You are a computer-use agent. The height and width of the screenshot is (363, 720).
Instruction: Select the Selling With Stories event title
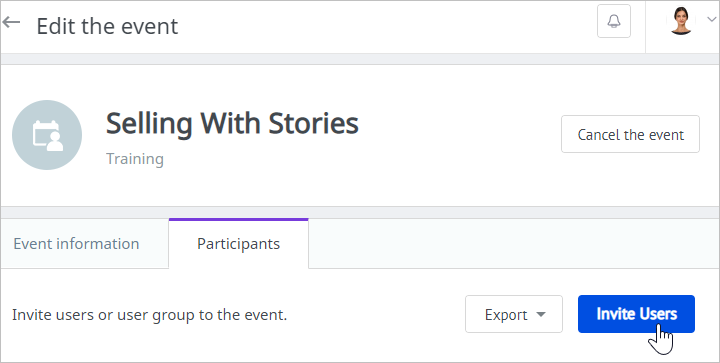[x=232, y=124]
